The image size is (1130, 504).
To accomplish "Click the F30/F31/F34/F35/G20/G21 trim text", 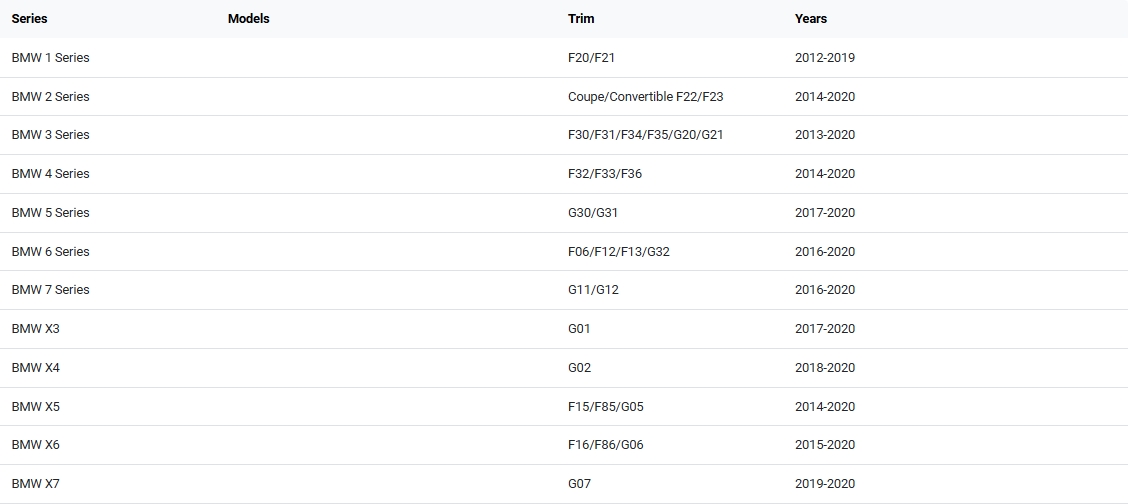I will pos(645,135).
